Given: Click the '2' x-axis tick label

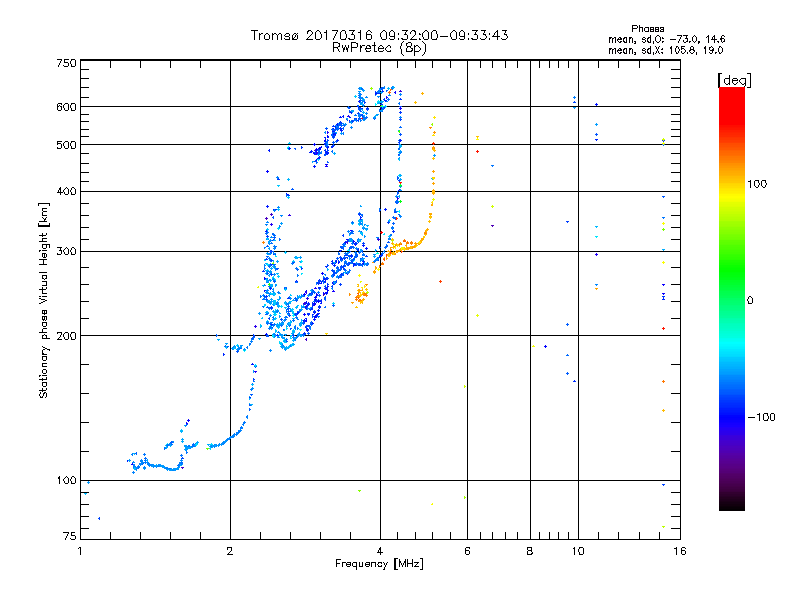Looking at the screenshot, I should point(230,551).
